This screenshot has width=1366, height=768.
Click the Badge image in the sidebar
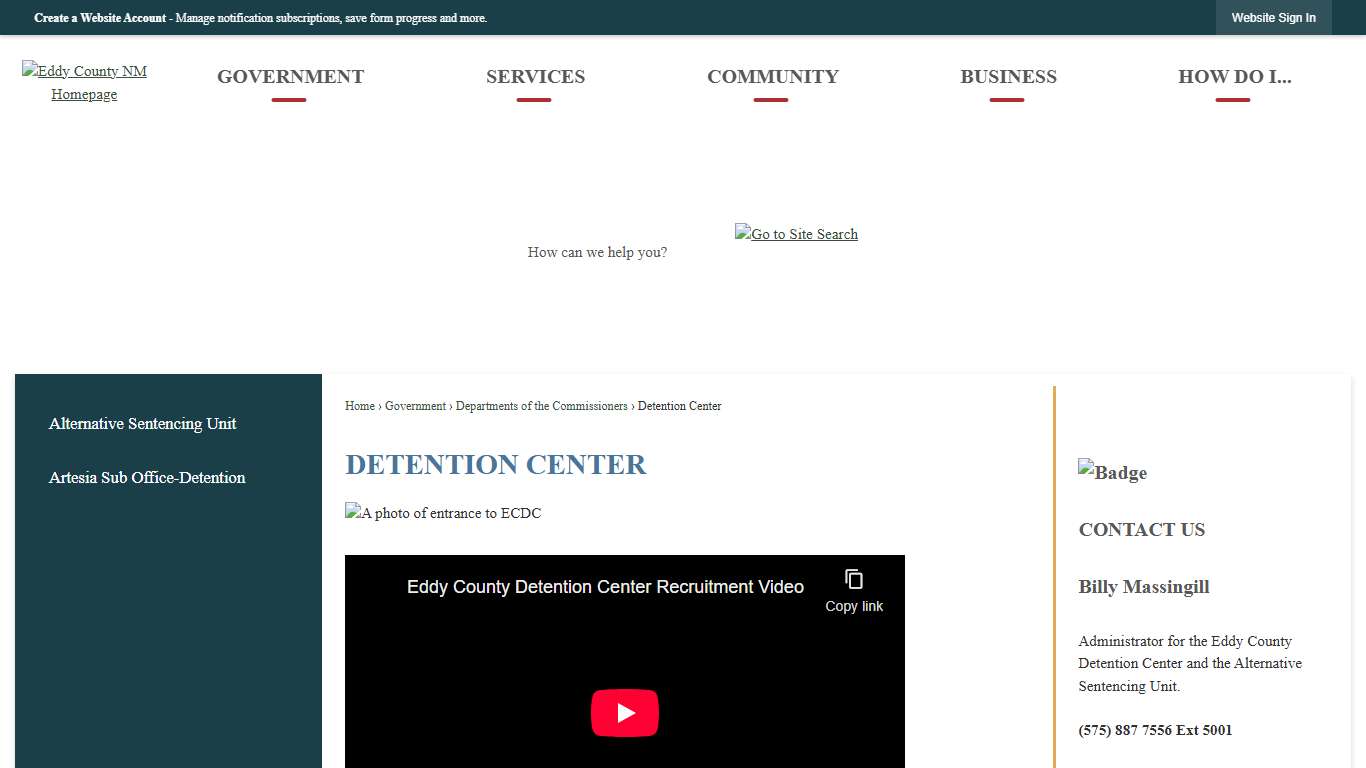coord(1112,472)
